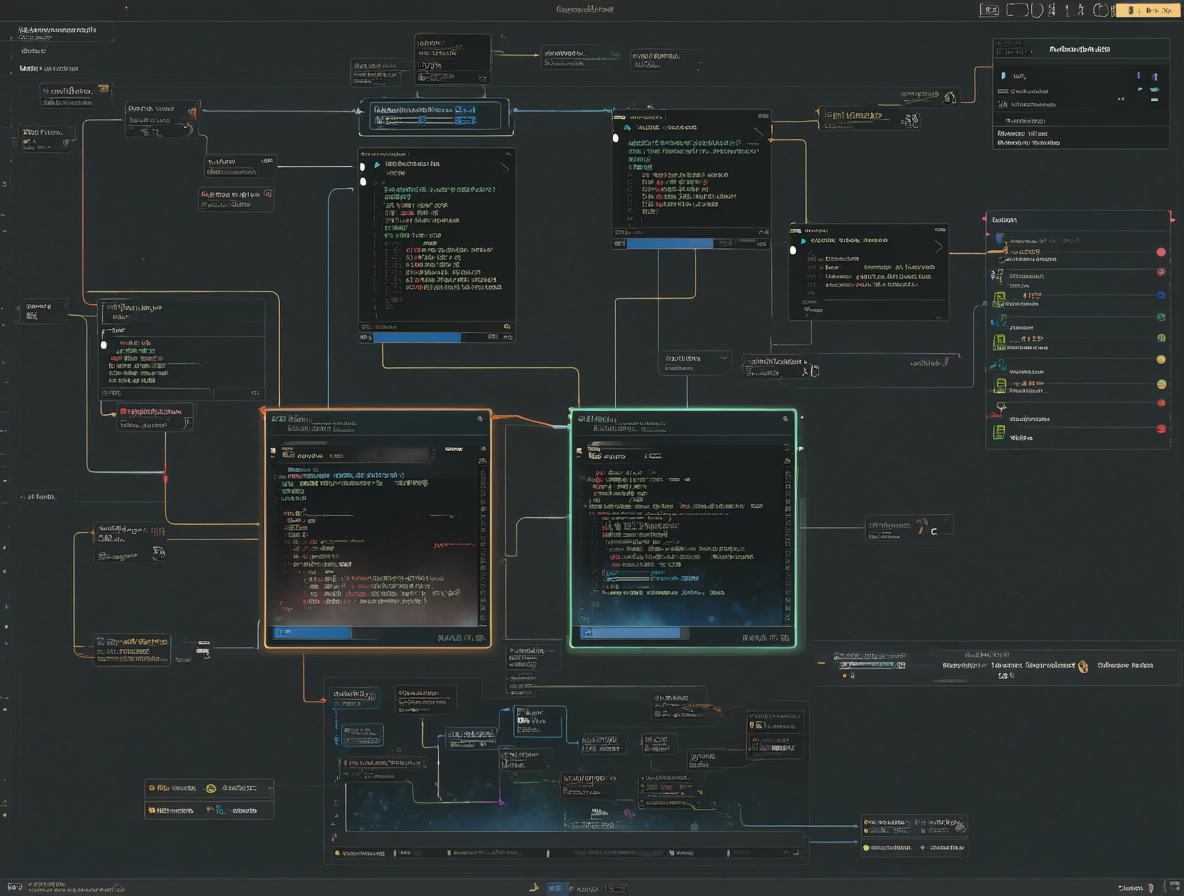Click cyan play icon in code panel beside list panel
The height and width of the screenshot is (896, 1184).
(x=803, y=241)
